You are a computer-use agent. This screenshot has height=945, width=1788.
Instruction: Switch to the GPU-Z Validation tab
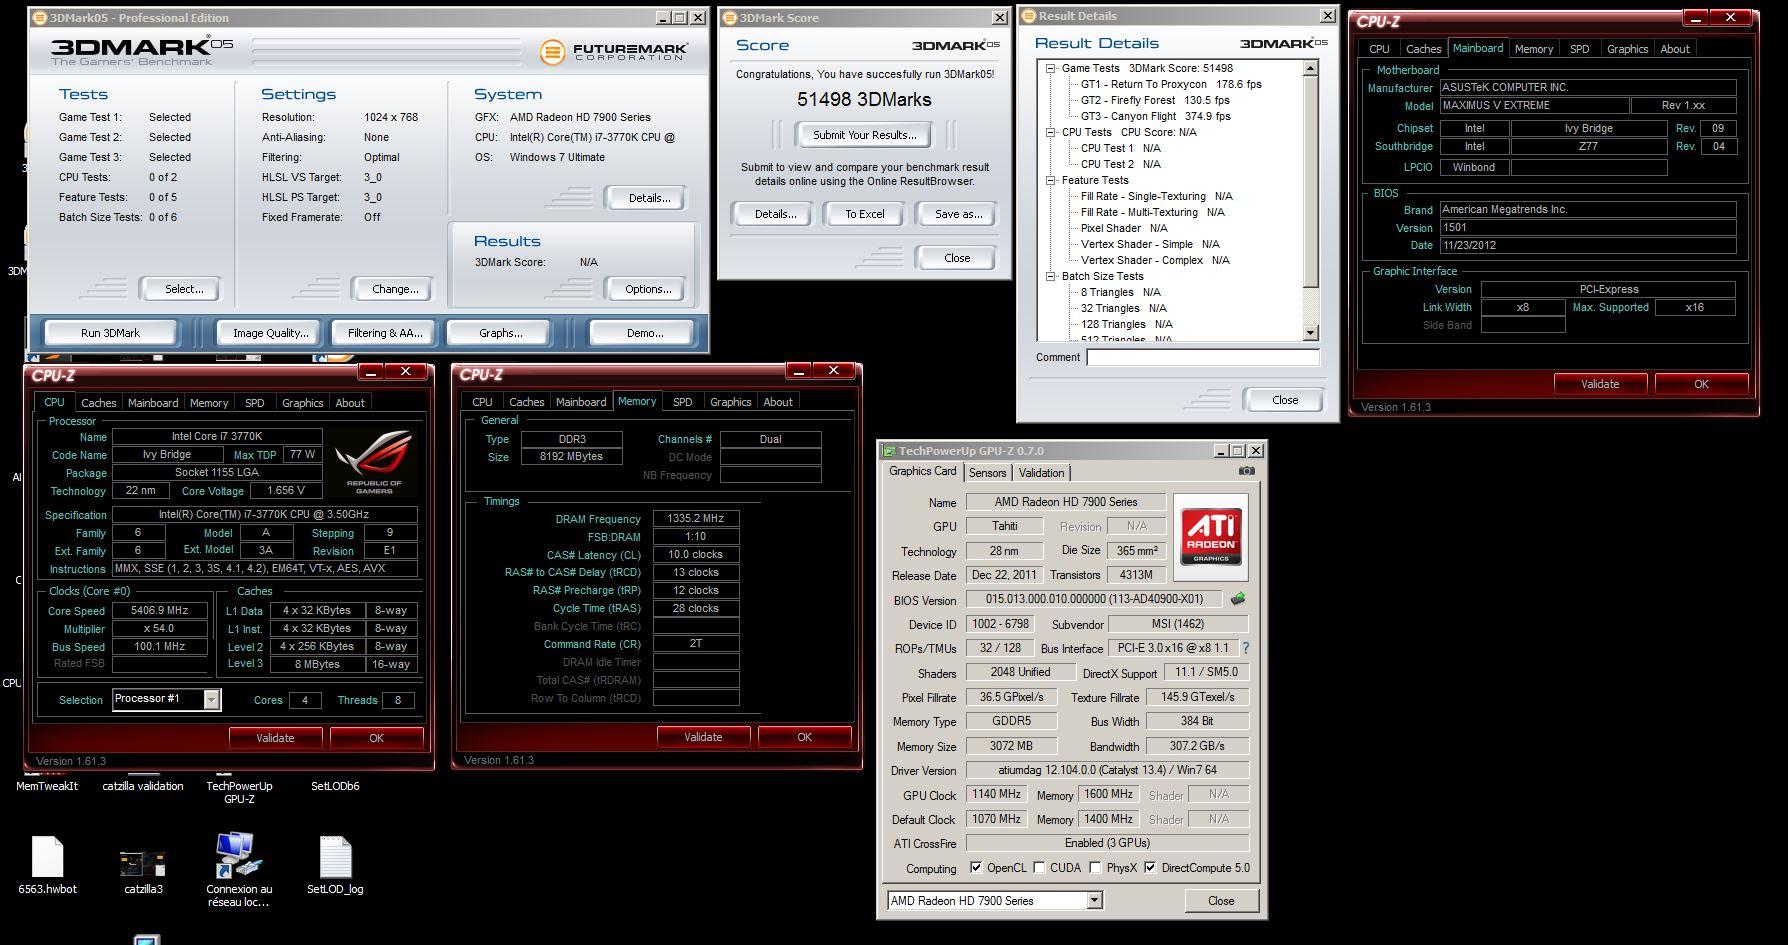(x=1041, y=473)
